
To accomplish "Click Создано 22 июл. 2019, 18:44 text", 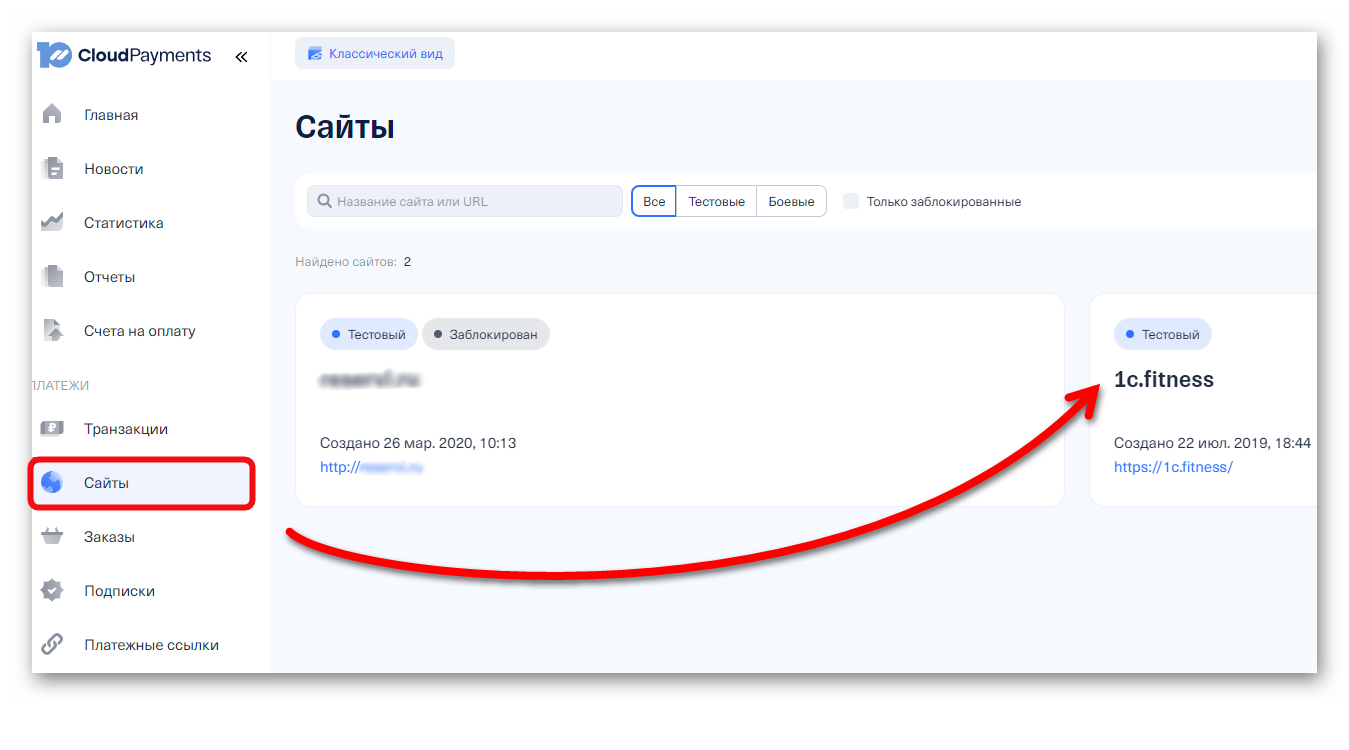I will (1212, 442).
